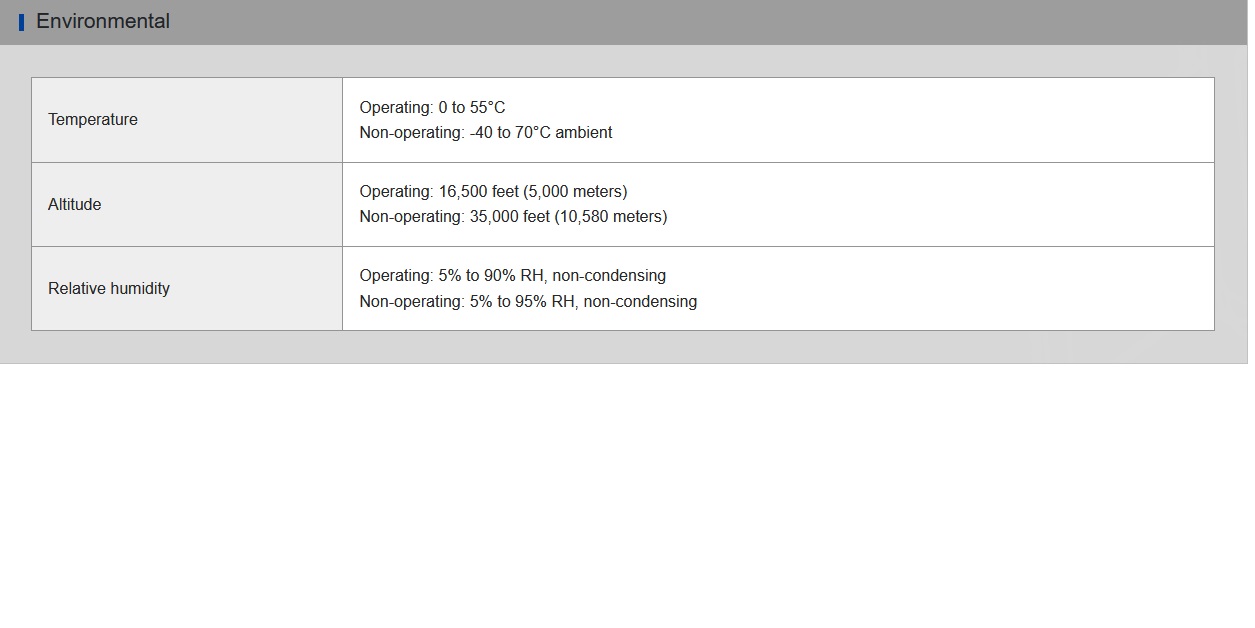Click the 90% RH operating humidity value
The height and width of the screenshot is (628, 1255).
[x=517, y=275]
